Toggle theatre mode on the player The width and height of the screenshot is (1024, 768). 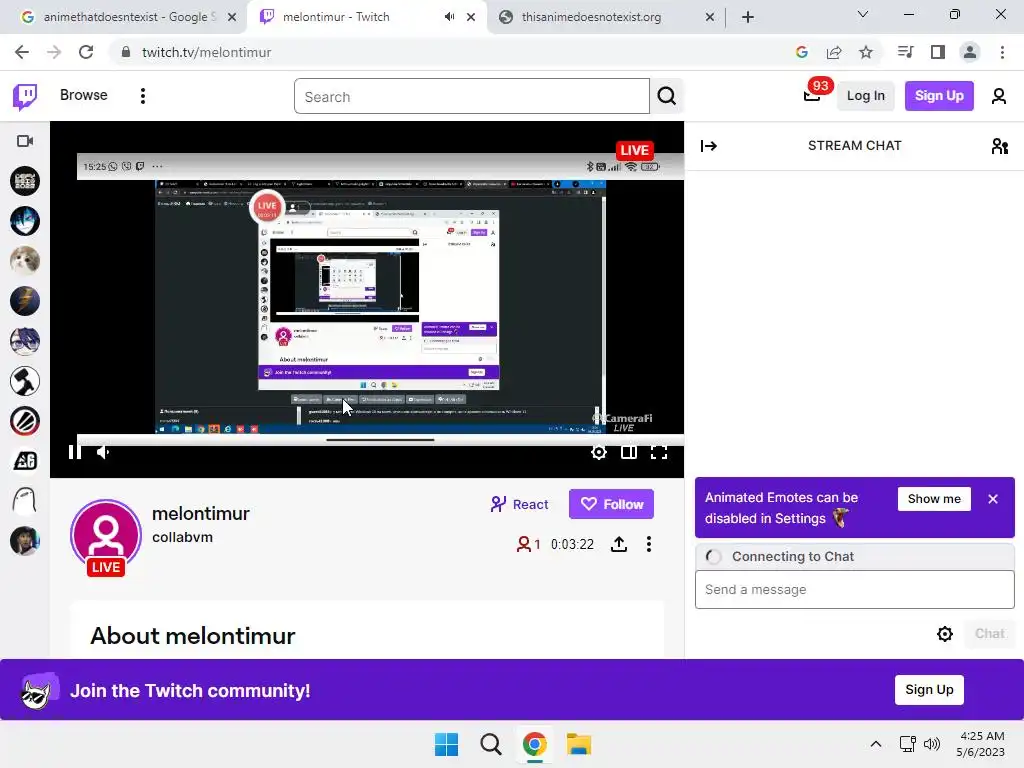(629, 452)
